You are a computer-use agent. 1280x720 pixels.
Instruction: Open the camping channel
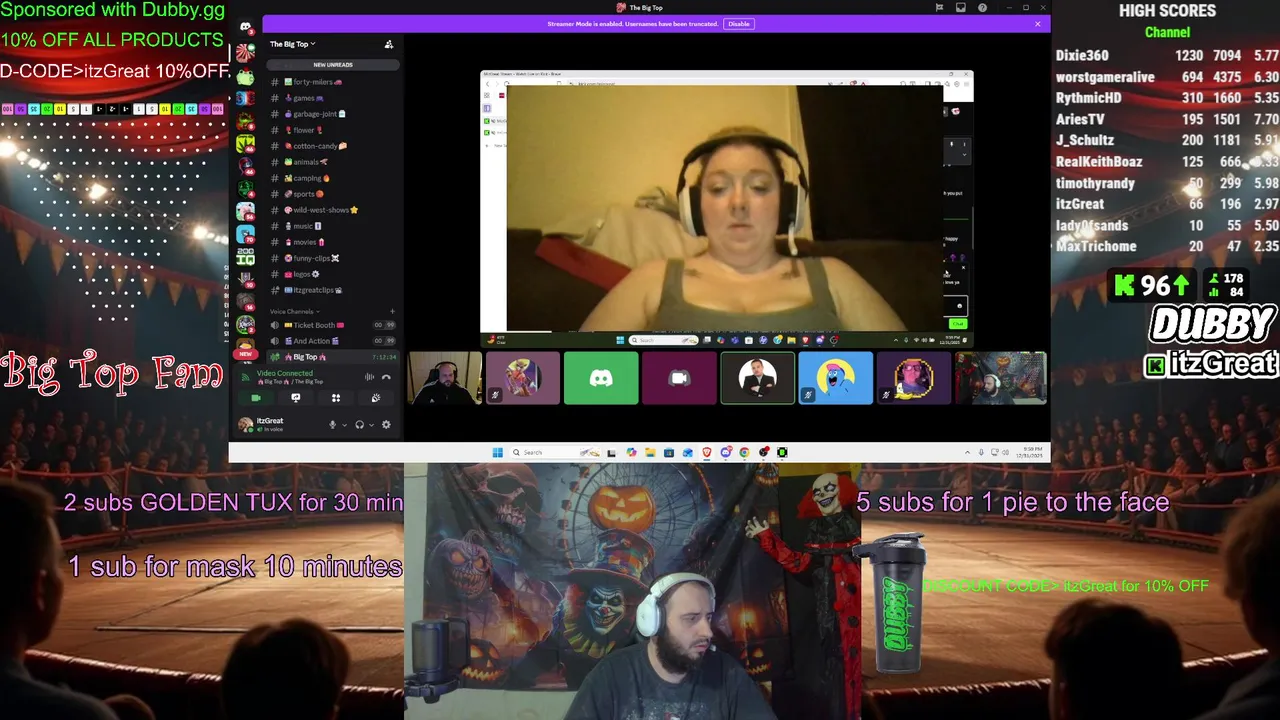point(333,178)
